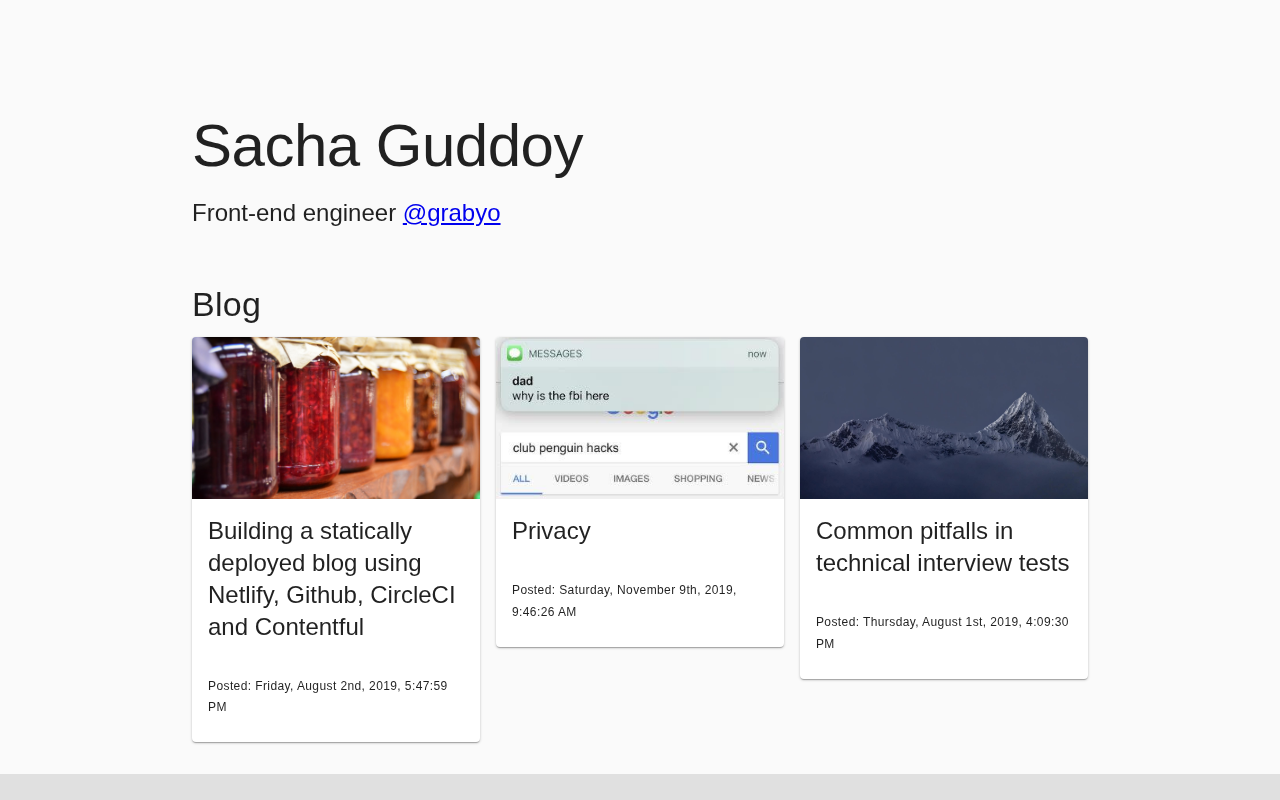1280x800 pixels.
Task: Click the Thursday, August 1st posted date
Action: [x=942, y=633]
